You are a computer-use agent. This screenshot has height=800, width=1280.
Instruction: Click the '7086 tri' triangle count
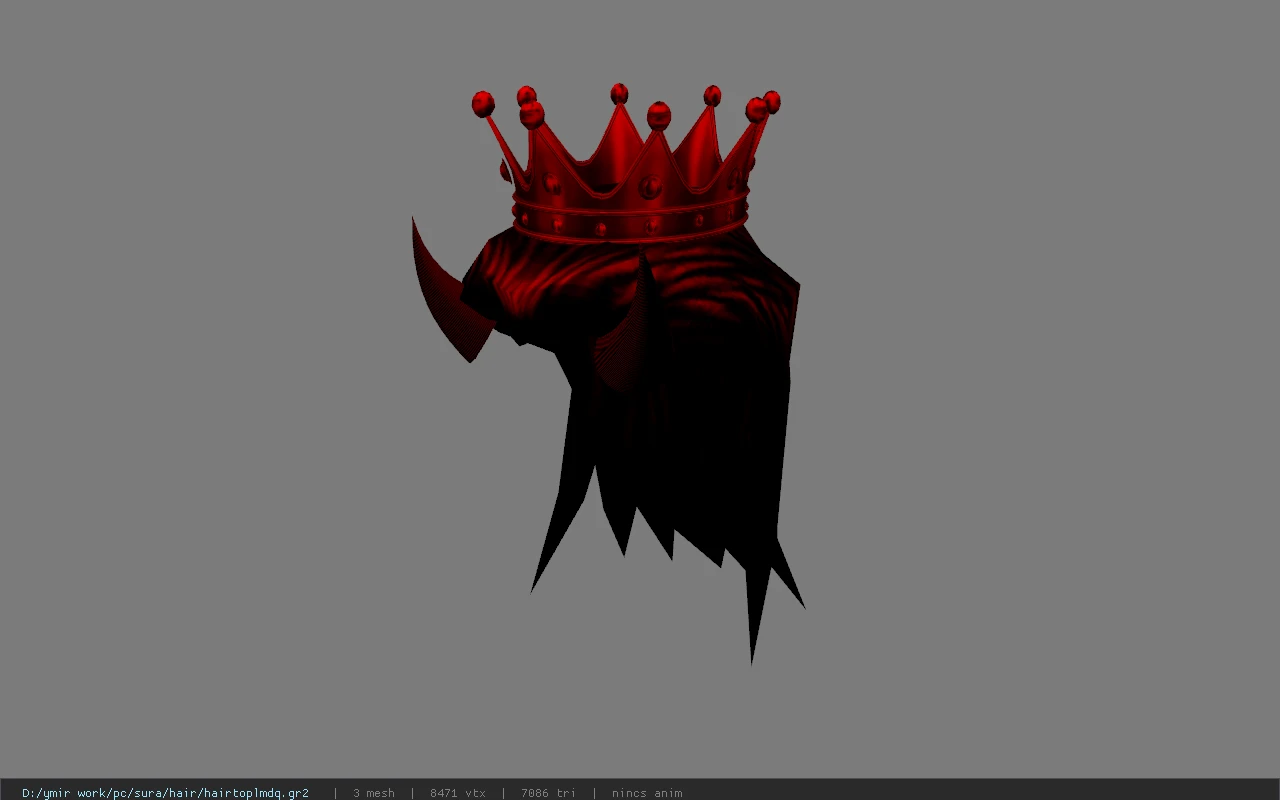(x=548, y=793)
